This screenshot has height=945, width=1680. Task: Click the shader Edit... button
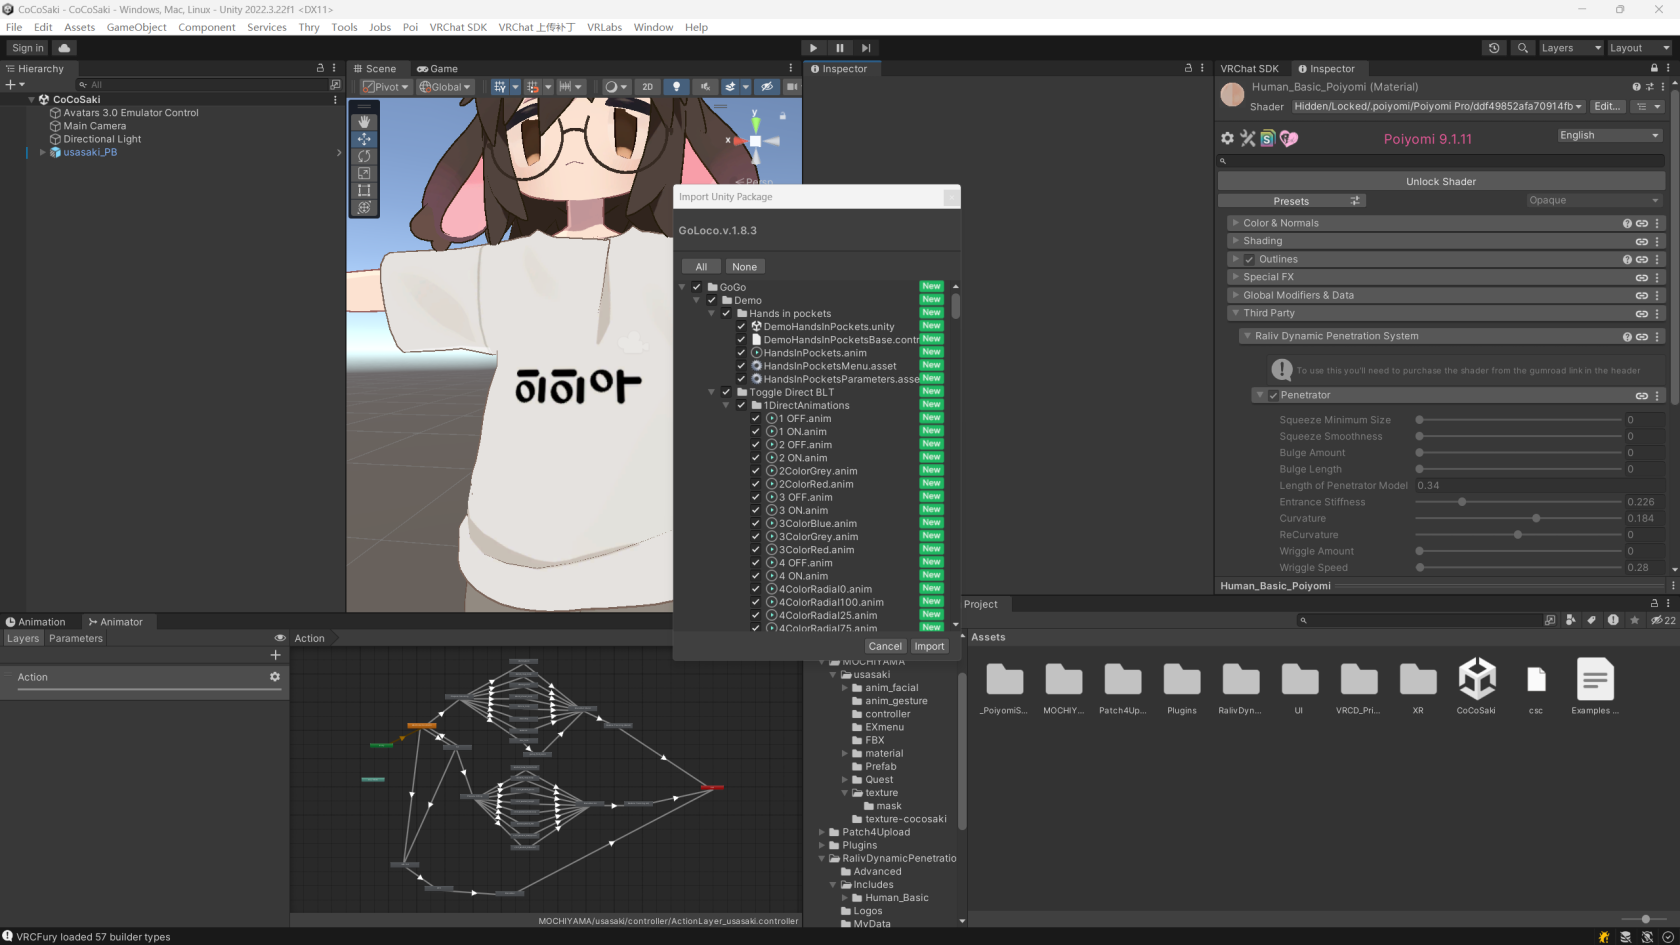[1607, 106]
